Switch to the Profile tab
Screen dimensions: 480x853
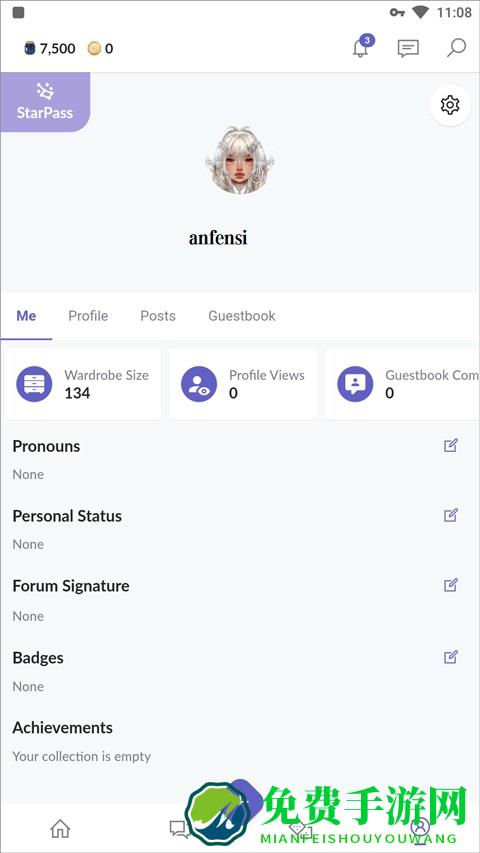tap(88, 316)
